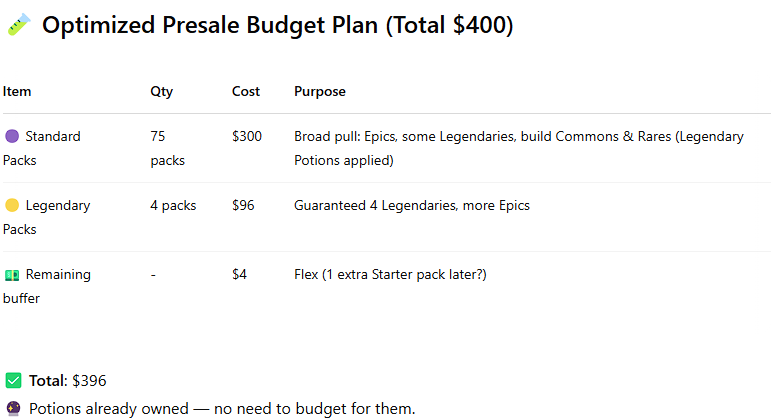This screenshot has height=420, width=780.
Task: Click the Broad pull Epics purpose text
Action: (x=519, y=148)
